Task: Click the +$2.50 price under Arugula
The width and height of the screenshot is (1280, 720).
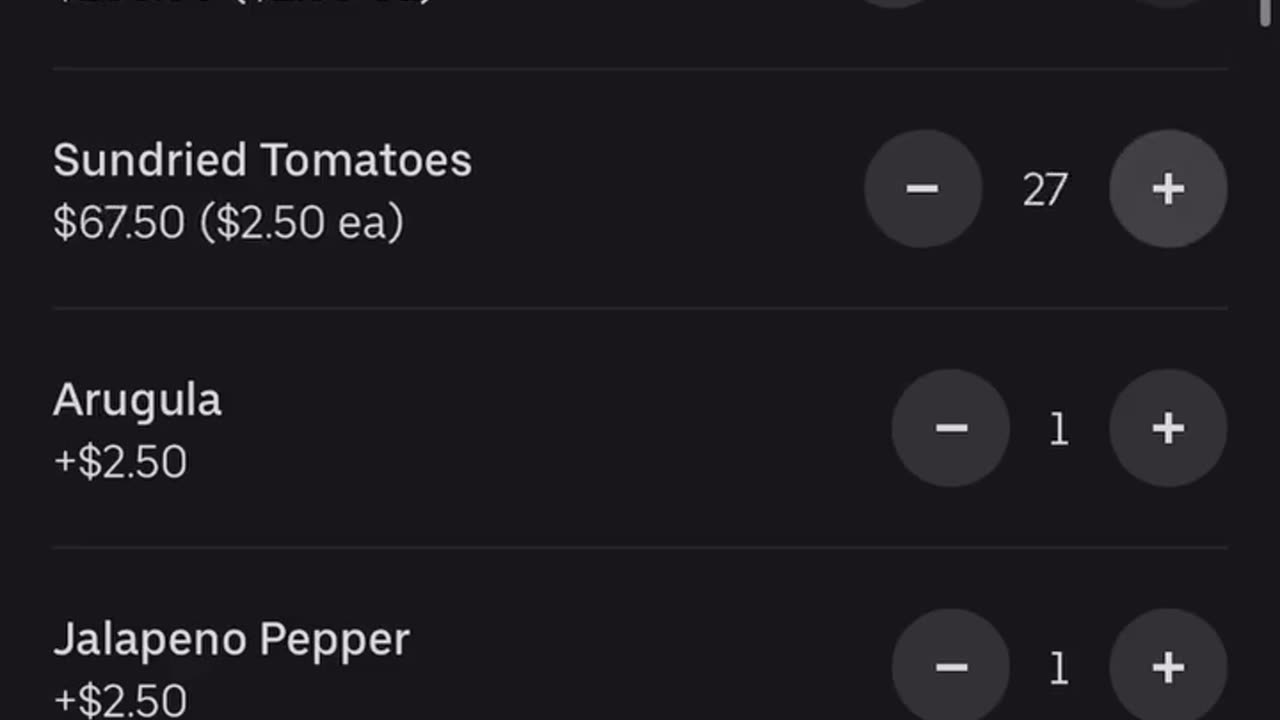Action: tap(120, 462)
